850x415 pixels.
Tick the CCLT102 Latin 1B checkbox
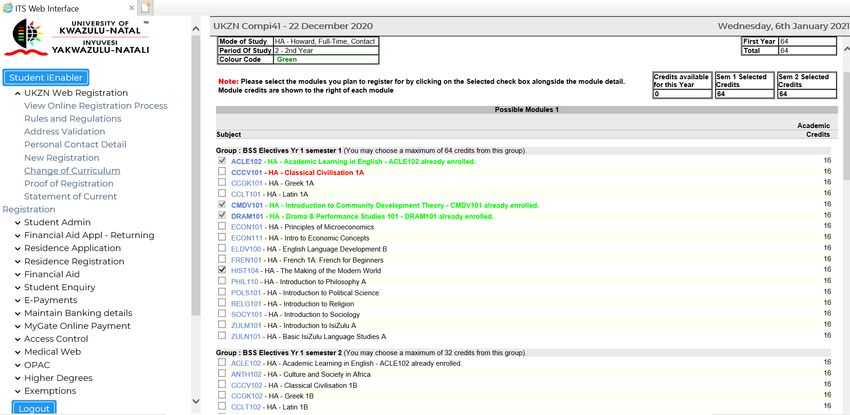click(222, 406)
